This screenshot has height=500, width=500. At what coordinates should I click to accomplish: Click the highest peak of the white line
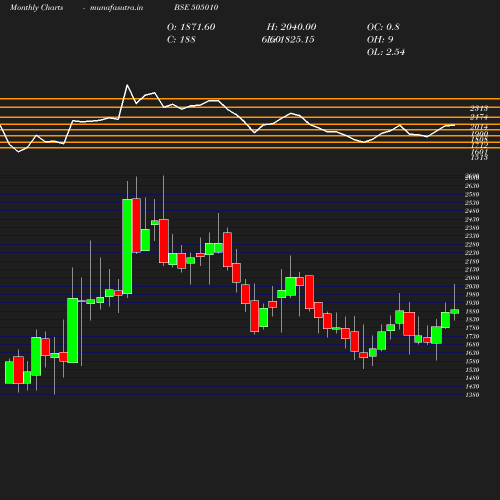click(127, 85)
